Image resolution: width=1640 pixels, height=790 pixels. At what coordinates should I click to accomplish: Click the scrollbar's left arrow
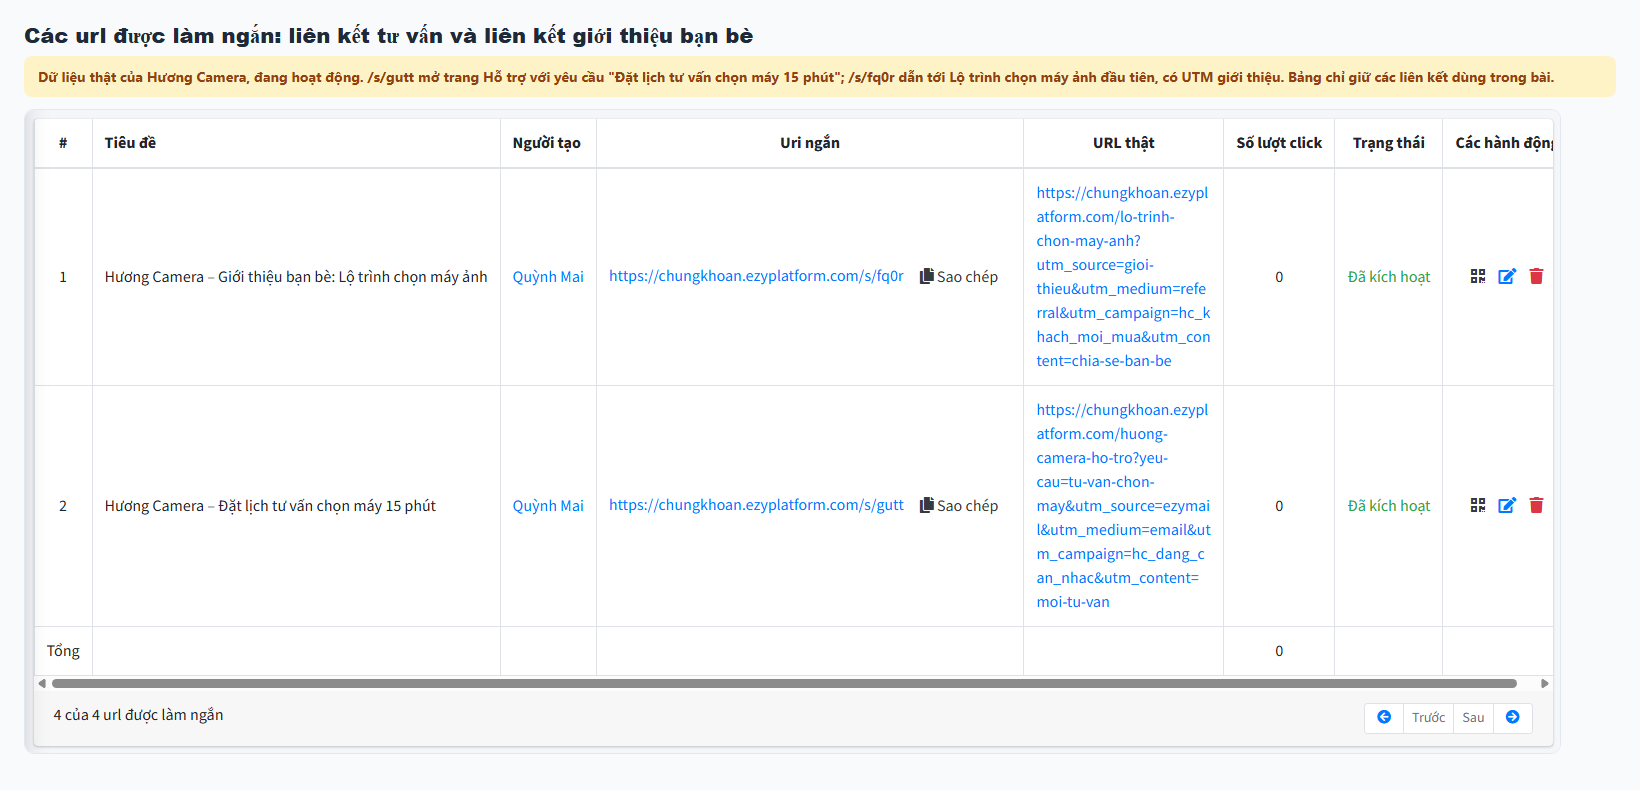coord(42,684)
